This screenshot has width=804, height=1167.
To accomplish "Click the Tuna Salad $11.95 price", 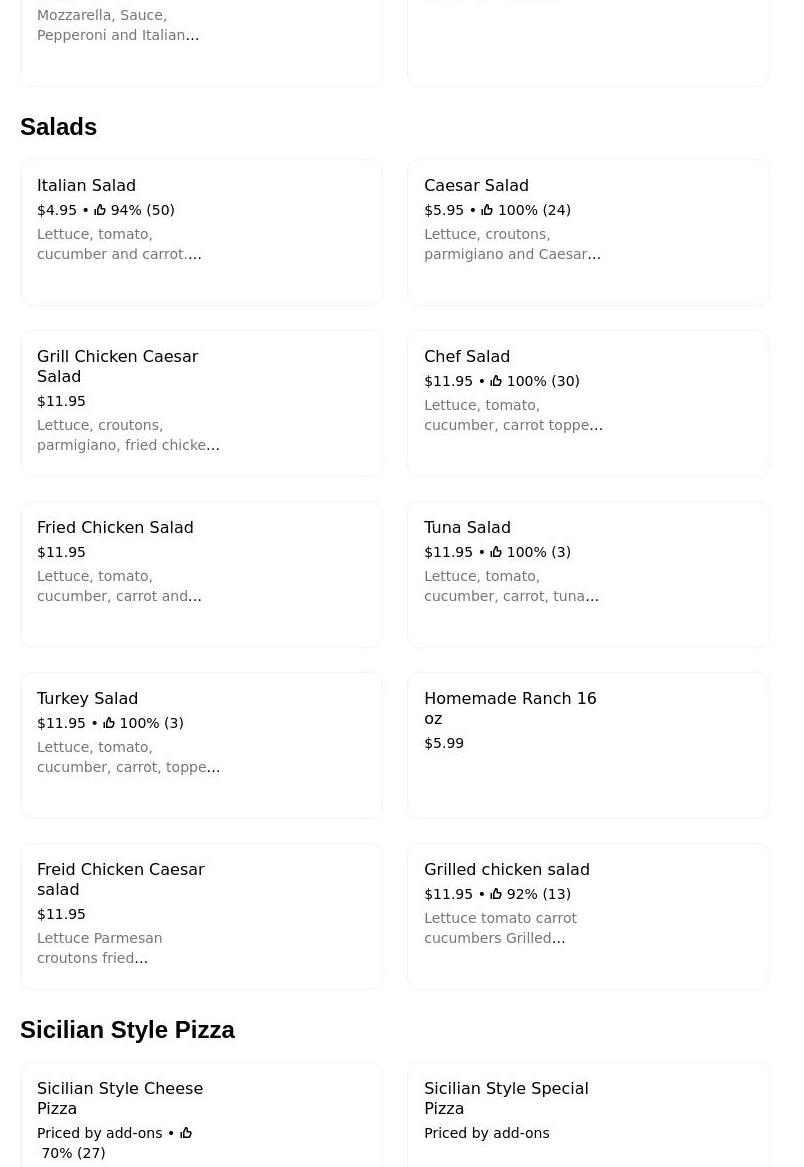I will [448, 552].
